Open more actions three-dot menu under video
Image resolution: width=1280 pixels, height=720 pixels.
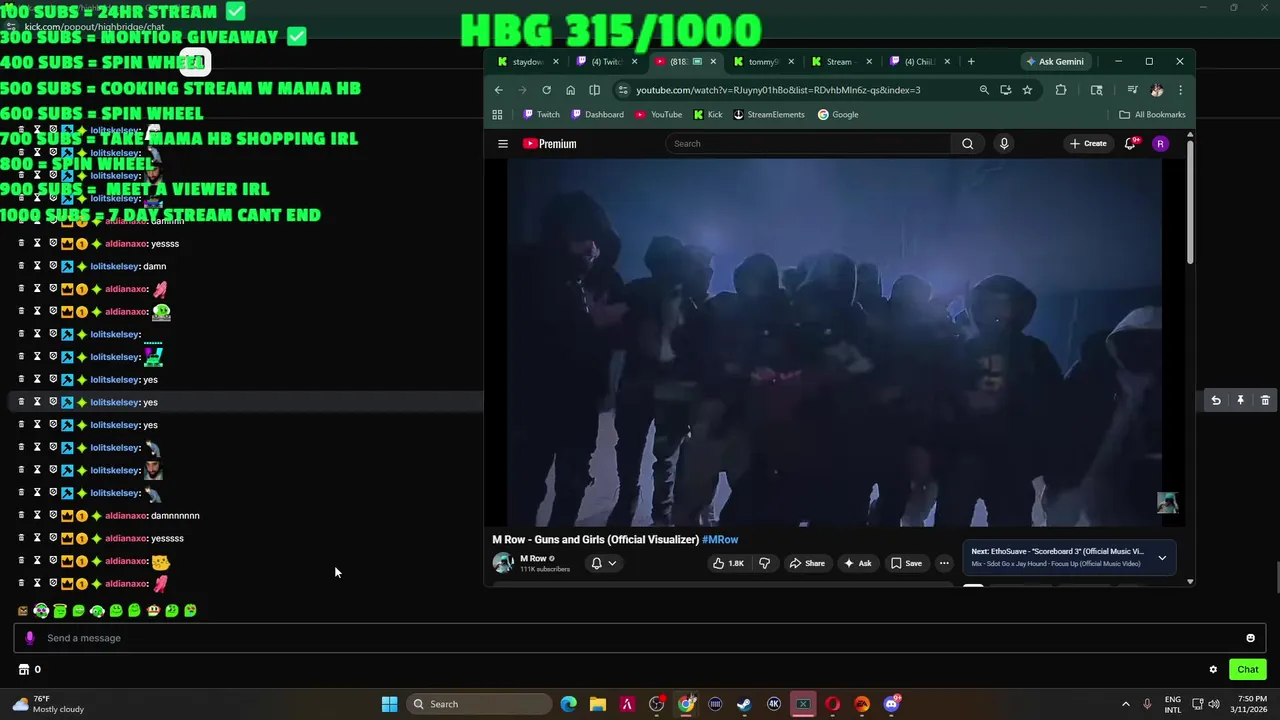[x=943, y=563]
